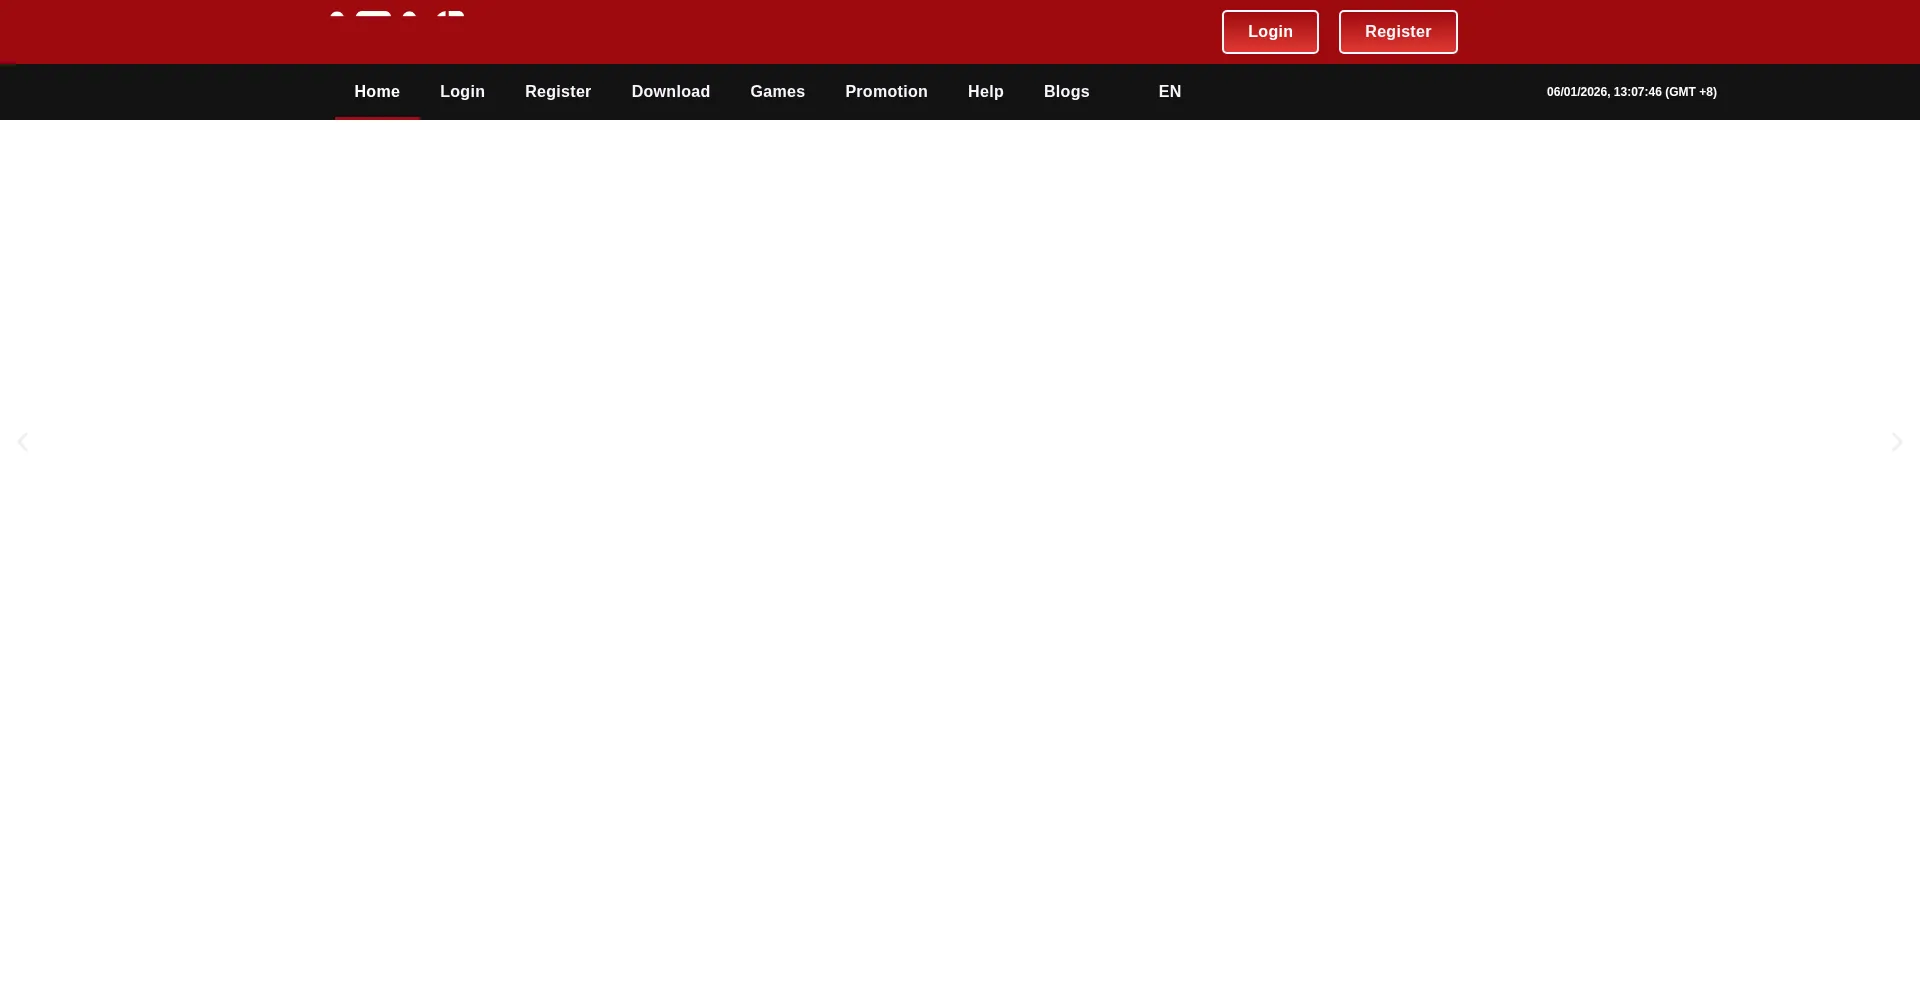
Task: Click the right chevron on the carousel
Action: 1896,442
